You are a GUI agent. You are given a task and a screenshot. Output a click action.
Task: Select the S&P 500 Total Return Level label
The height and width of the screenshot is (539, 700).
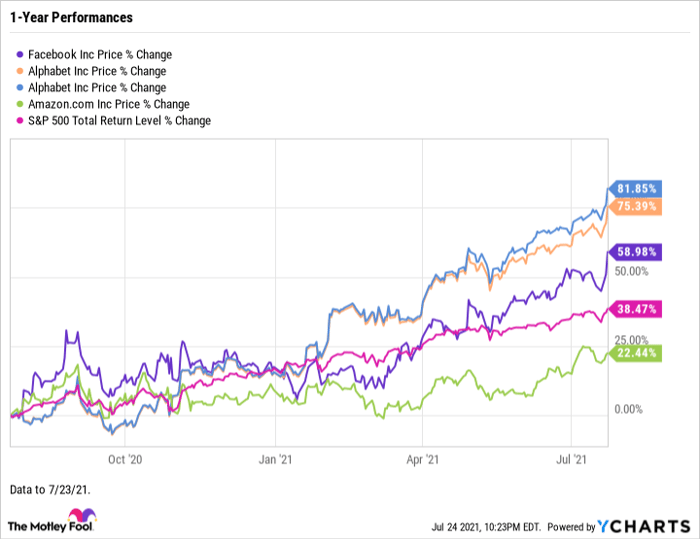click(x=120, y=120)
